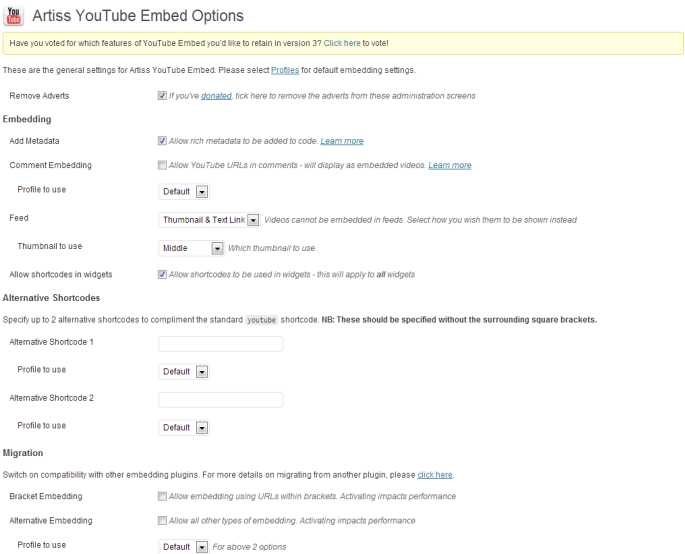Open the Profiles link
685x554 pixels.
285,70
